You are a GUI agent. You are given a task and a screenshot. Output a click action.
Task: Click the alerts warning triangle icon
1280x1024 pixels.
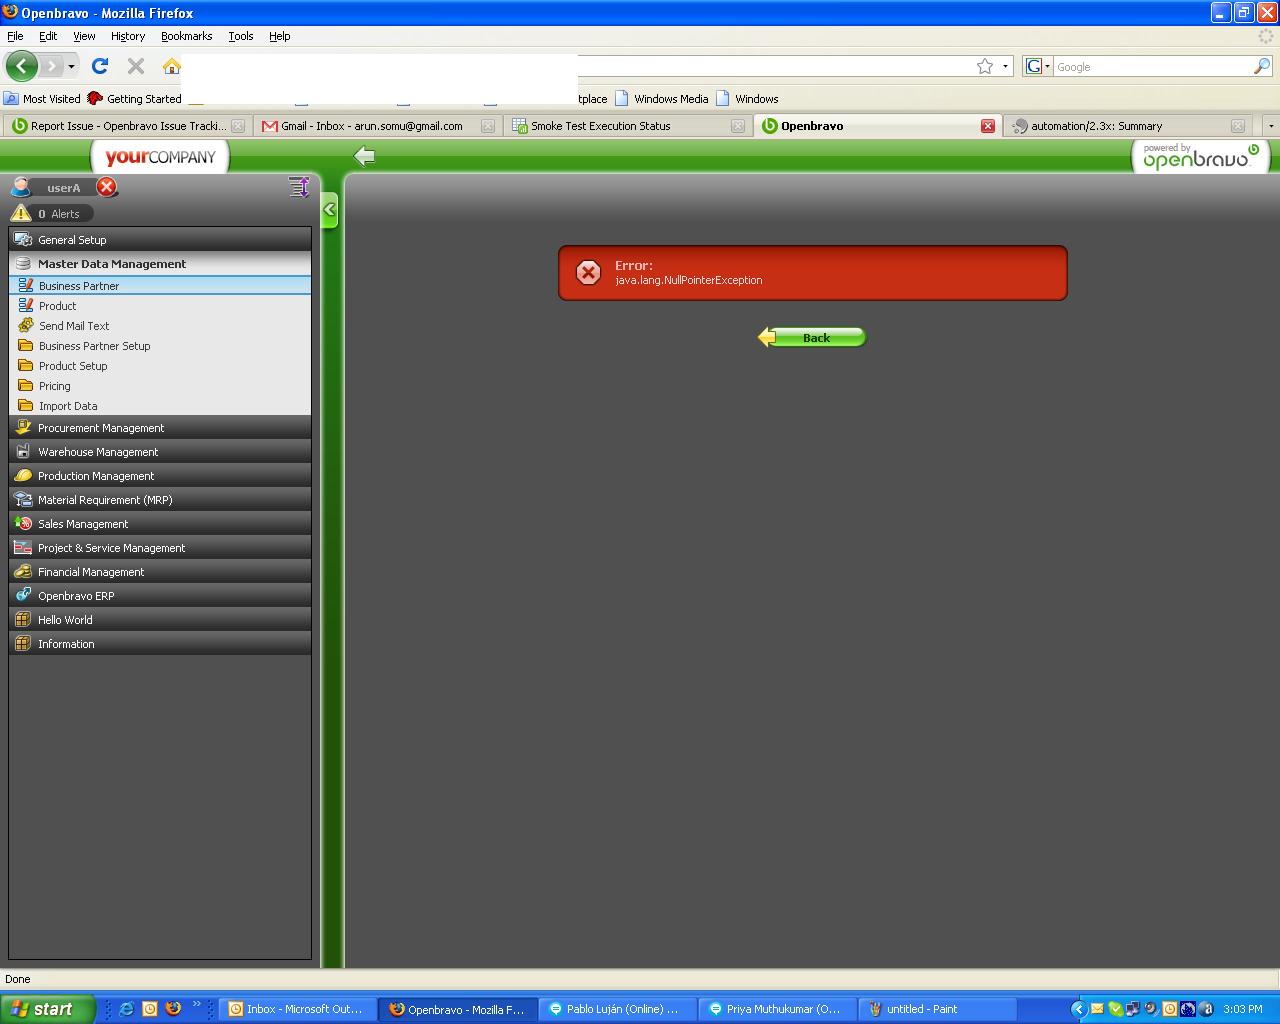pos(21,213)
